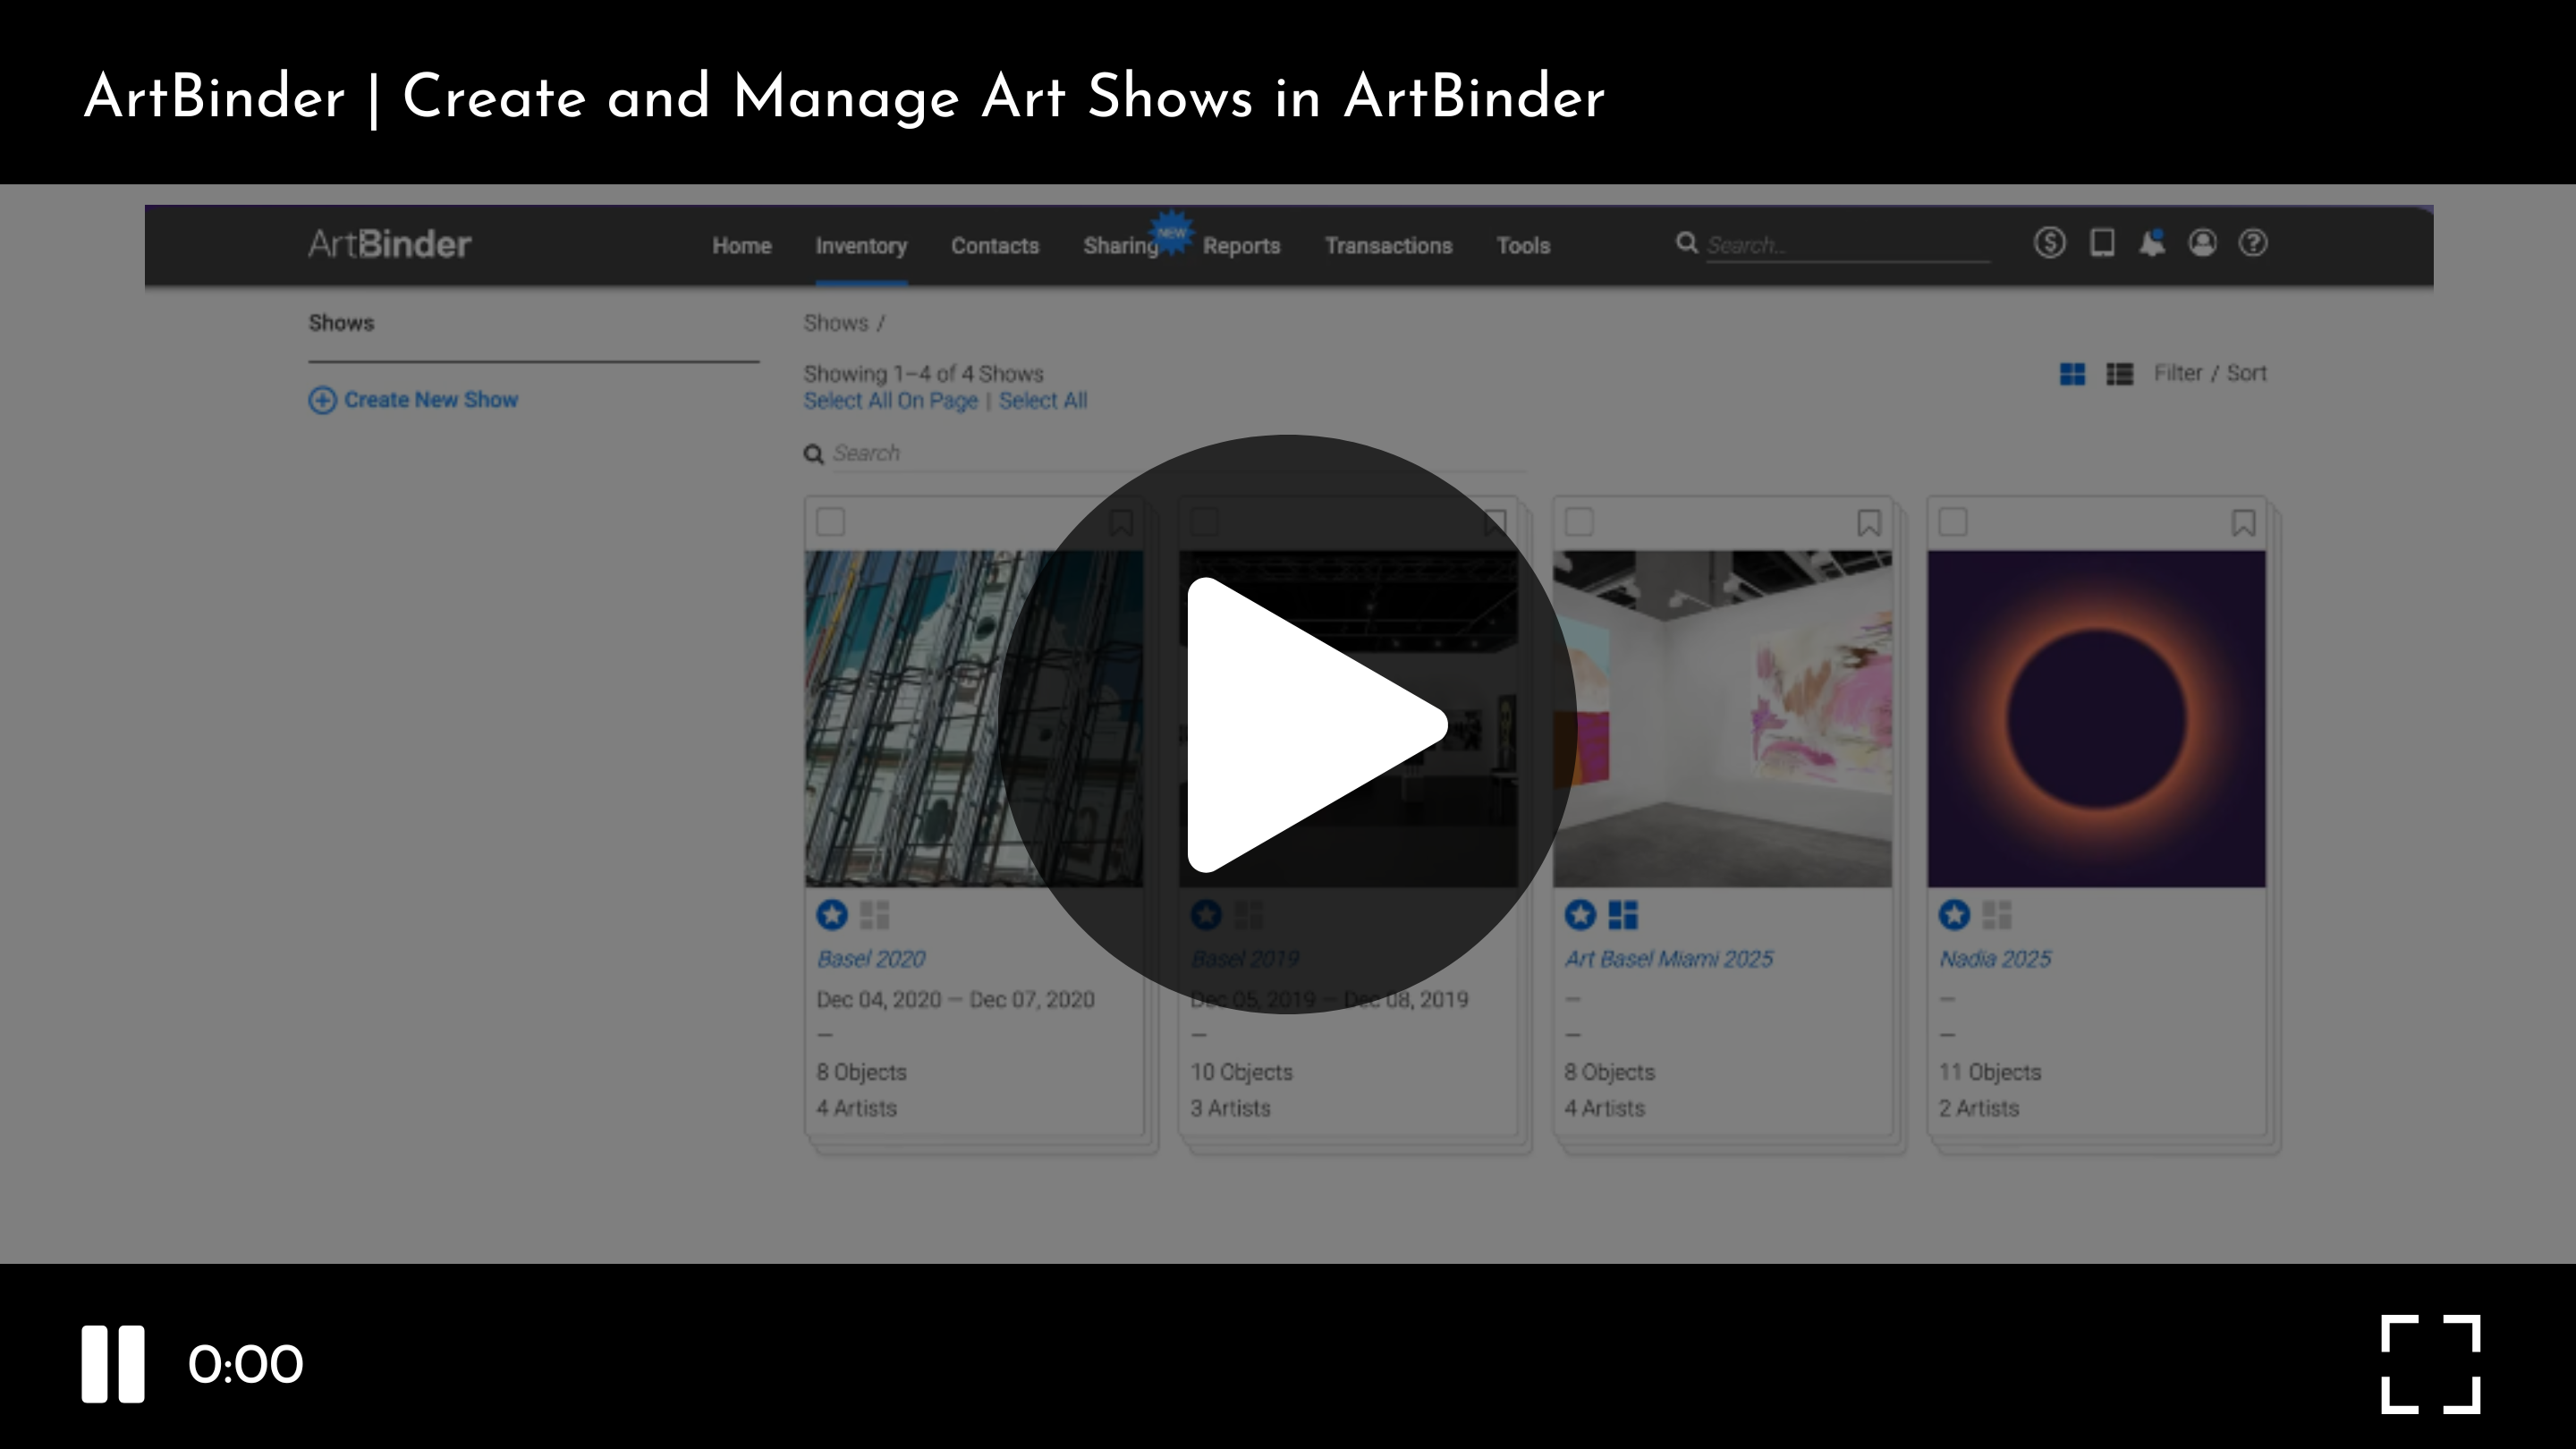Open the Inventory menu item

[861, 246]
